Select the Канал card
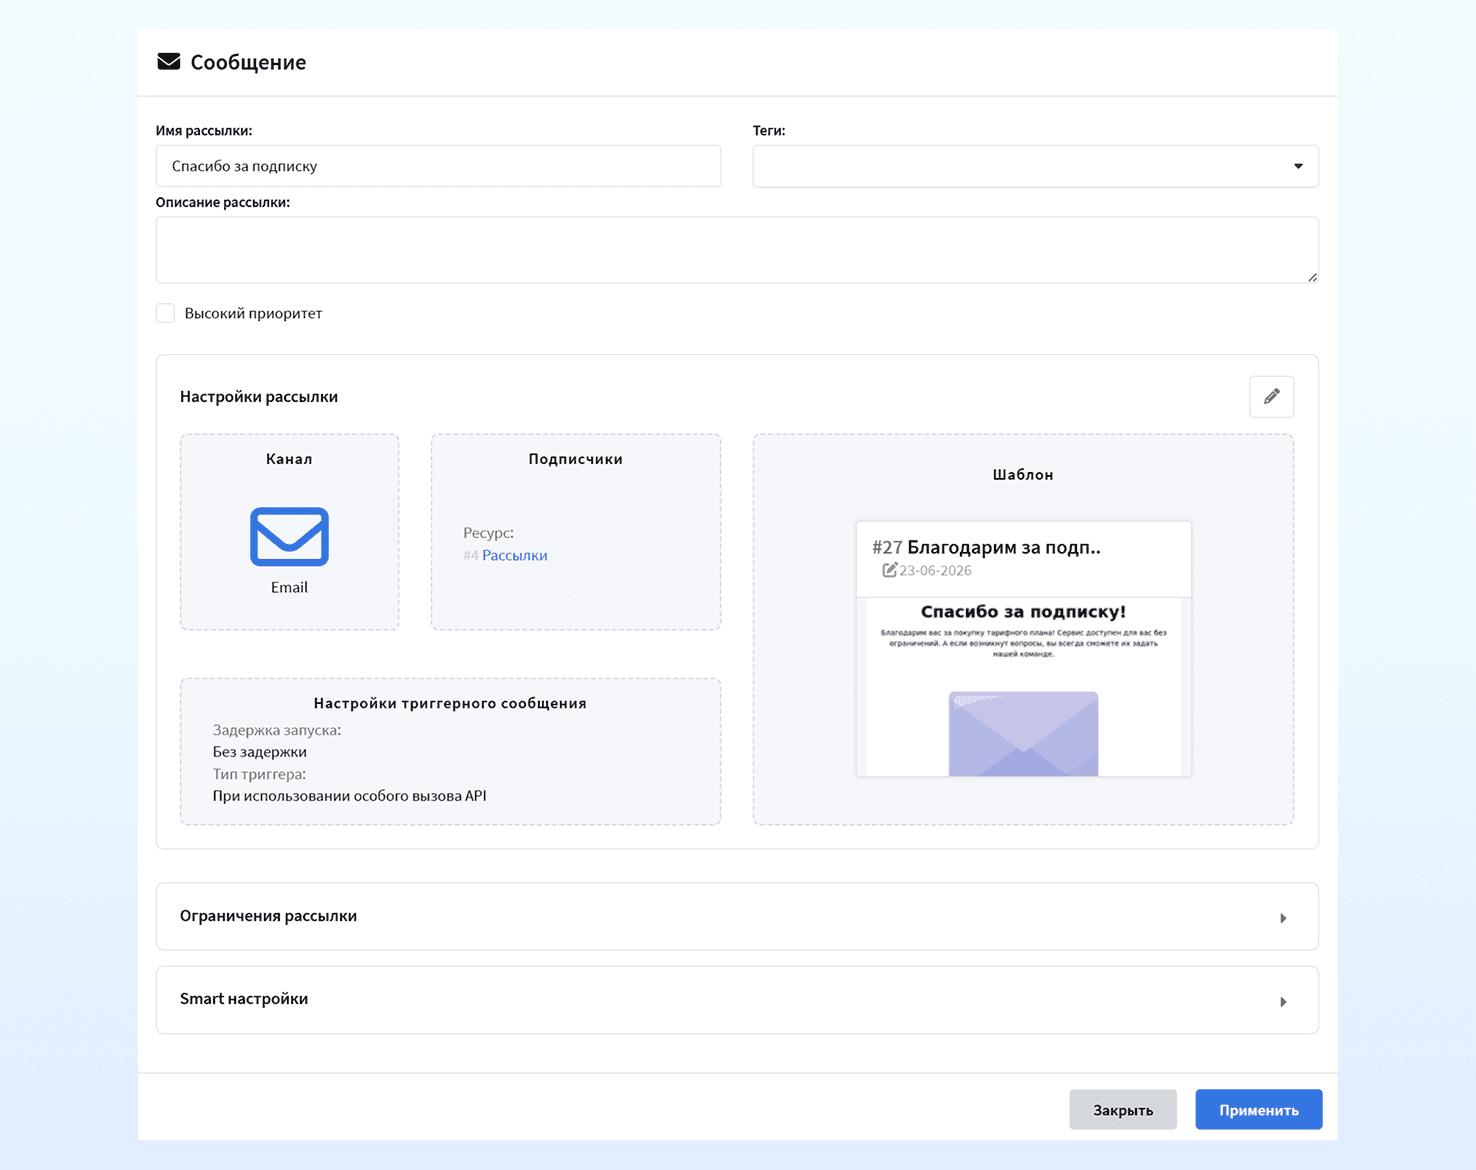This screenshot has width=1476, height=1170. [289, 532]
